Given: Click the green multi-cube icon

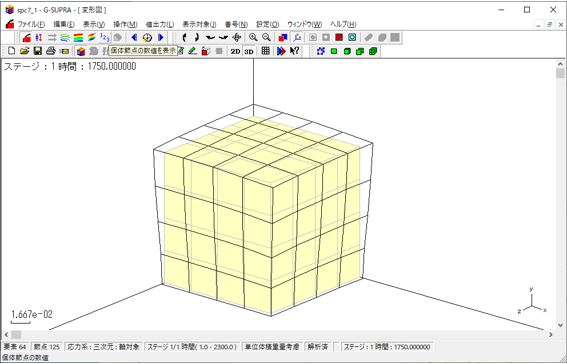Looking at the screenshot, I should click(373, 51).
